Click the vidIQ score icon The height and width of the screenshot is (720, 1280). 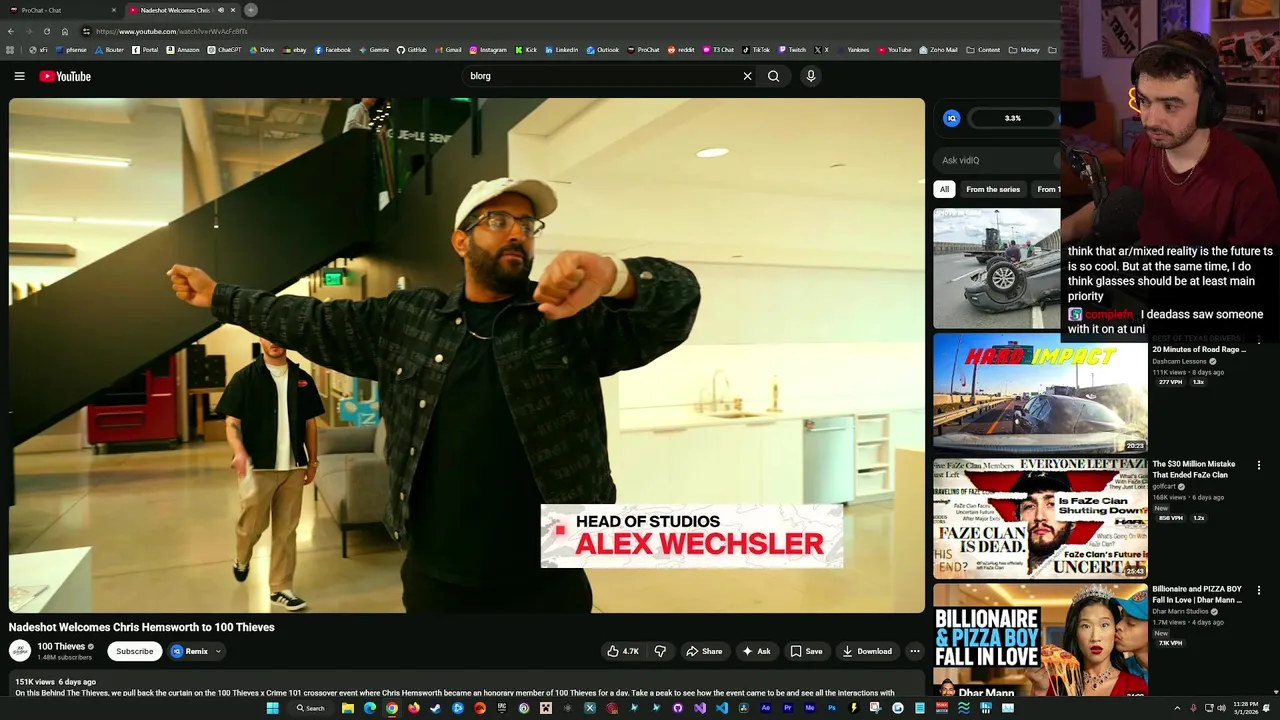pyautogui.click(x=952, y=118)
